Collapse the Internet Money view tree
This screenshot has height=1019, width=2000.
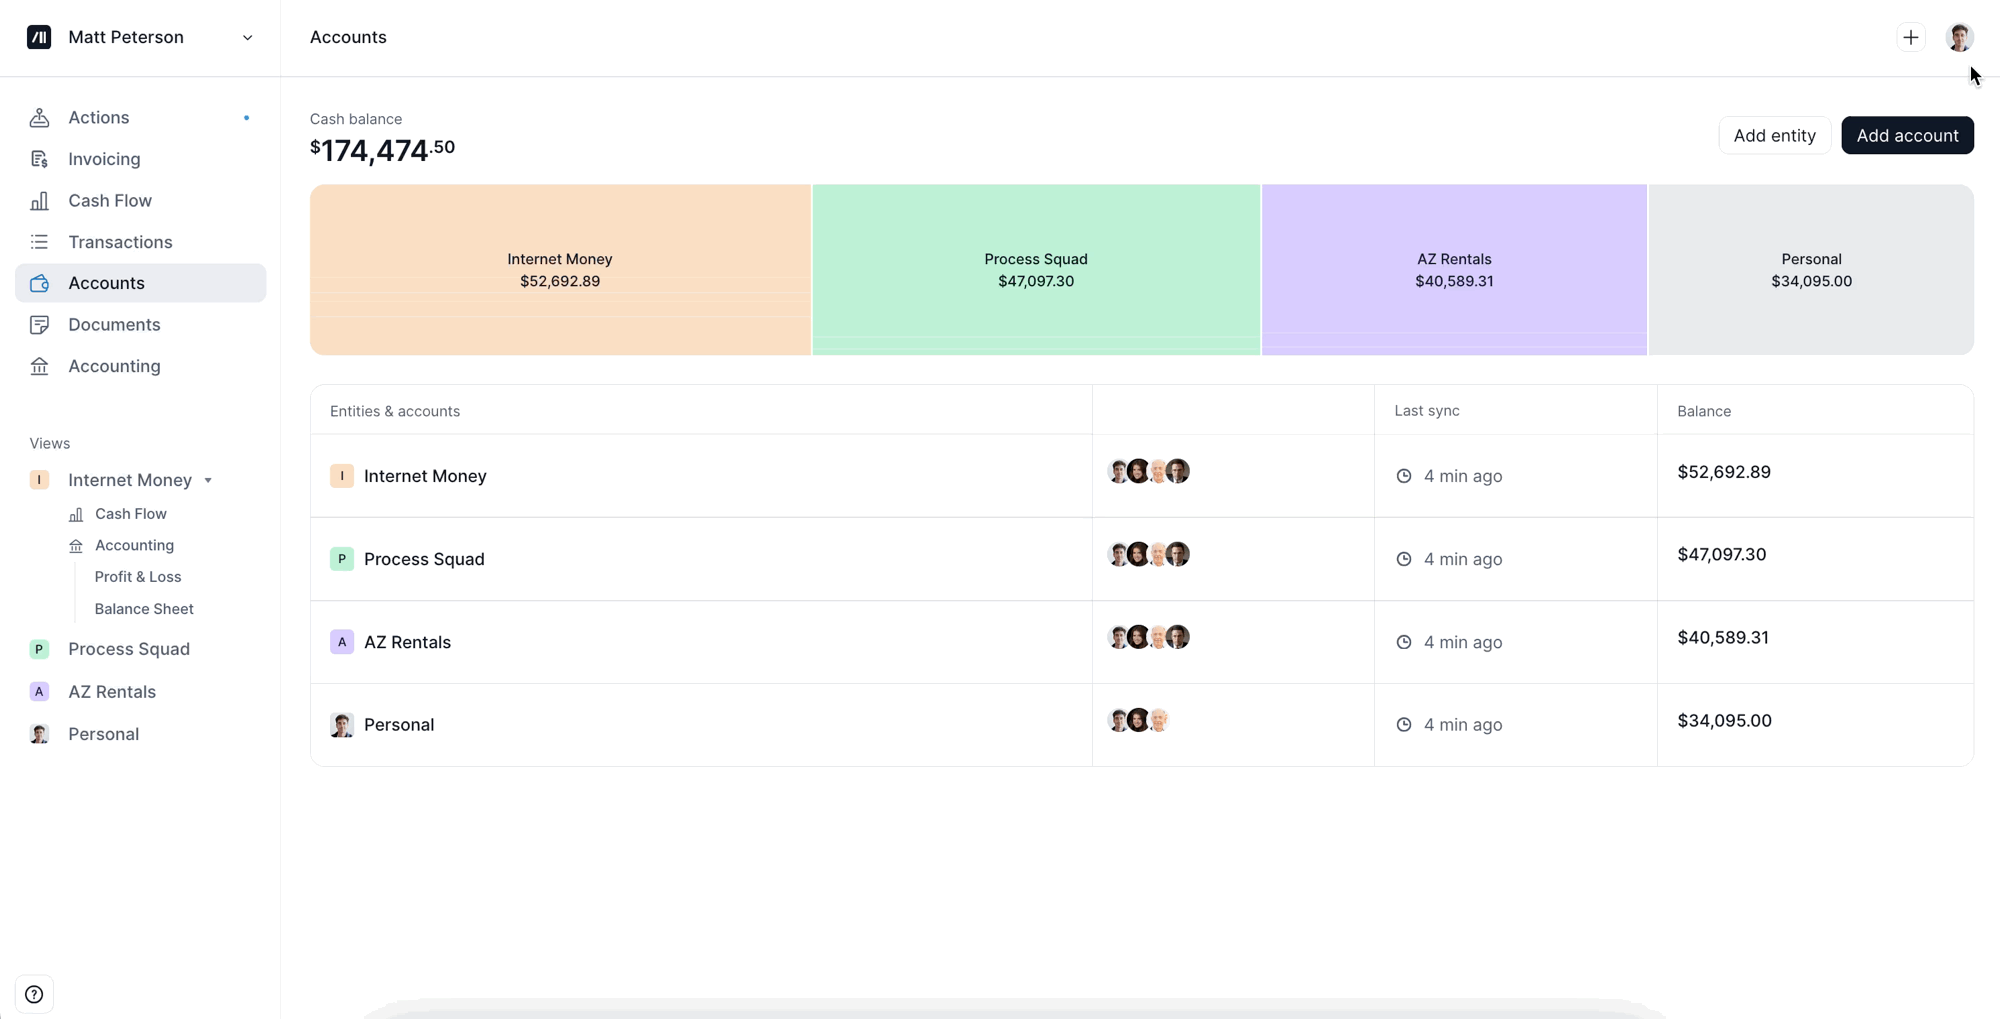[208, 480]
